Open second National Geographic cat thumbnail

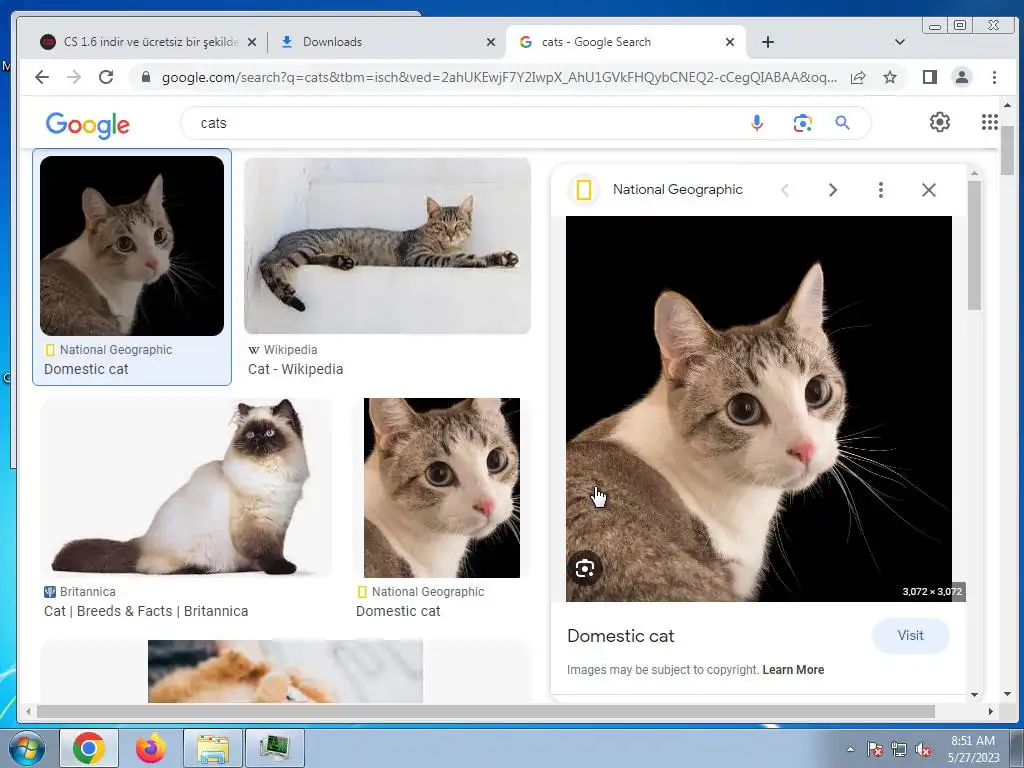(442, 488)
